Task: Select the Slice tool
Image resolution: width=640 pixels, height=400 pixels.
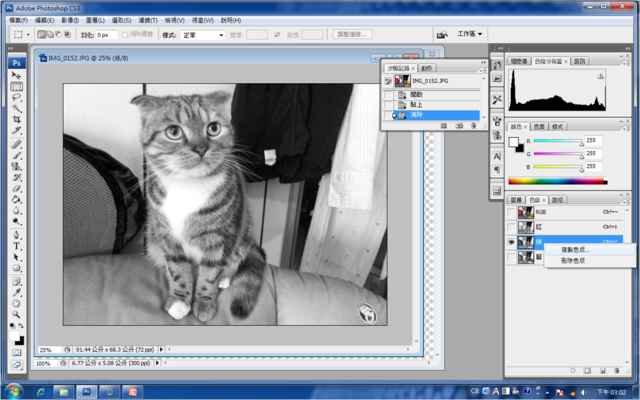Action: tap(16, 130)
